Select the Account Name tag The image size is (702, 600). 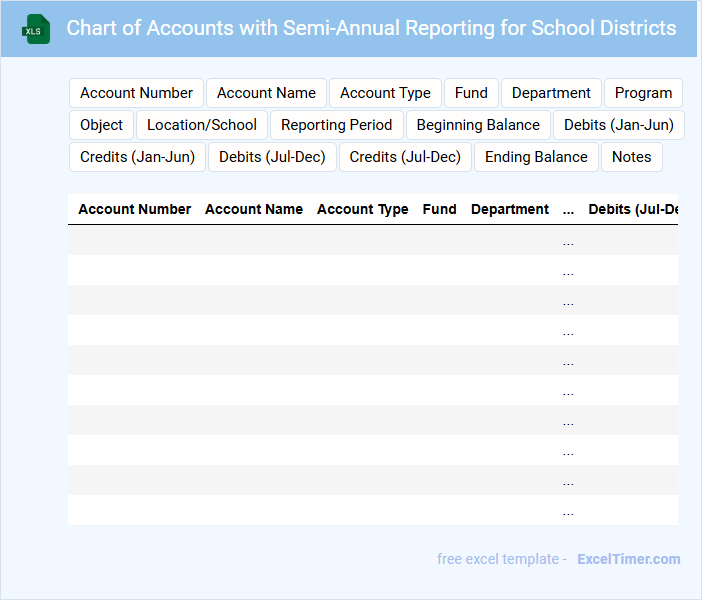266,93
